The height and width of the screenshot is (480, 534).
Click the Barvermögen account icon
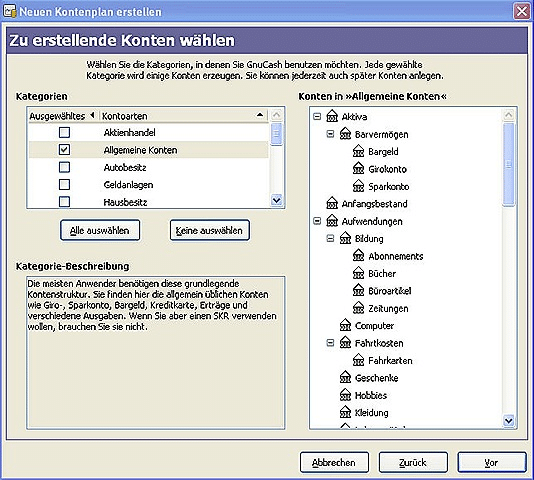coord(345,134)
